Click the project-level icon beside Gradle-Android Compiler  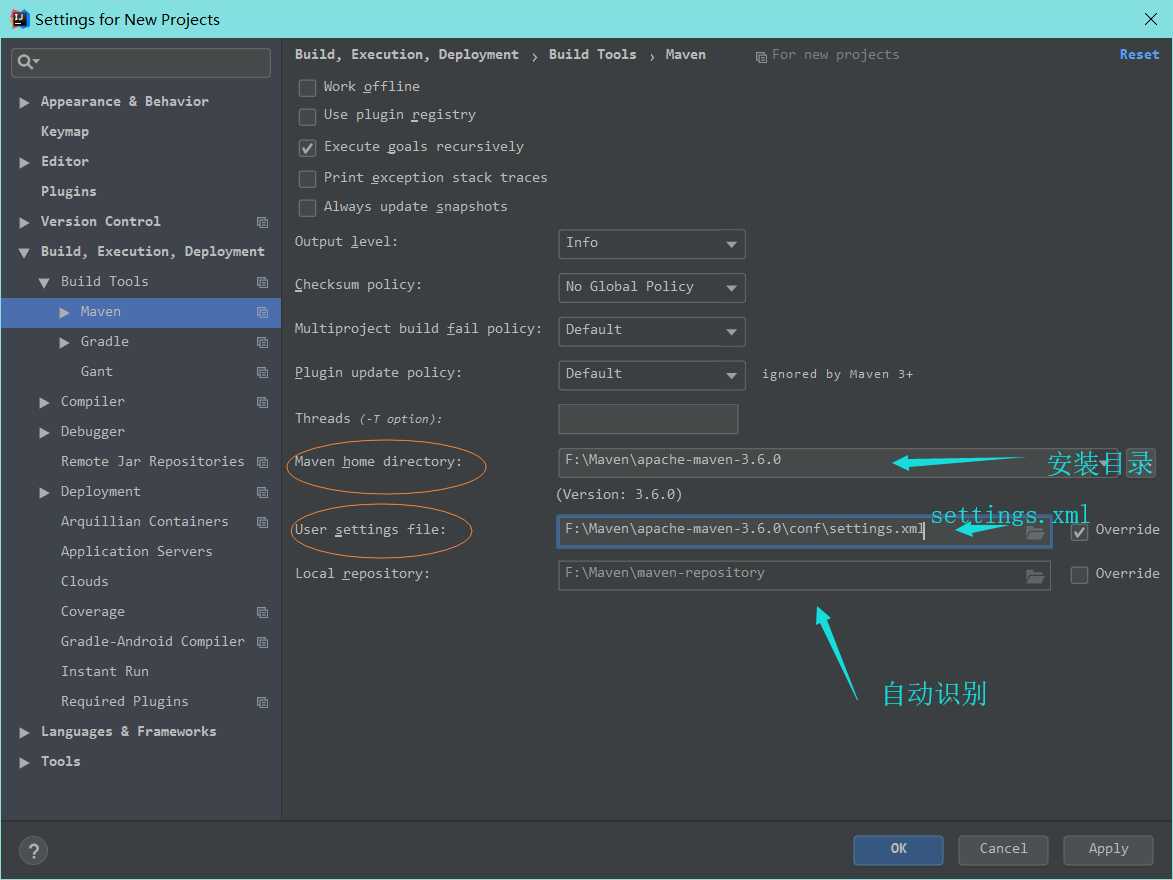click(263, 642)
